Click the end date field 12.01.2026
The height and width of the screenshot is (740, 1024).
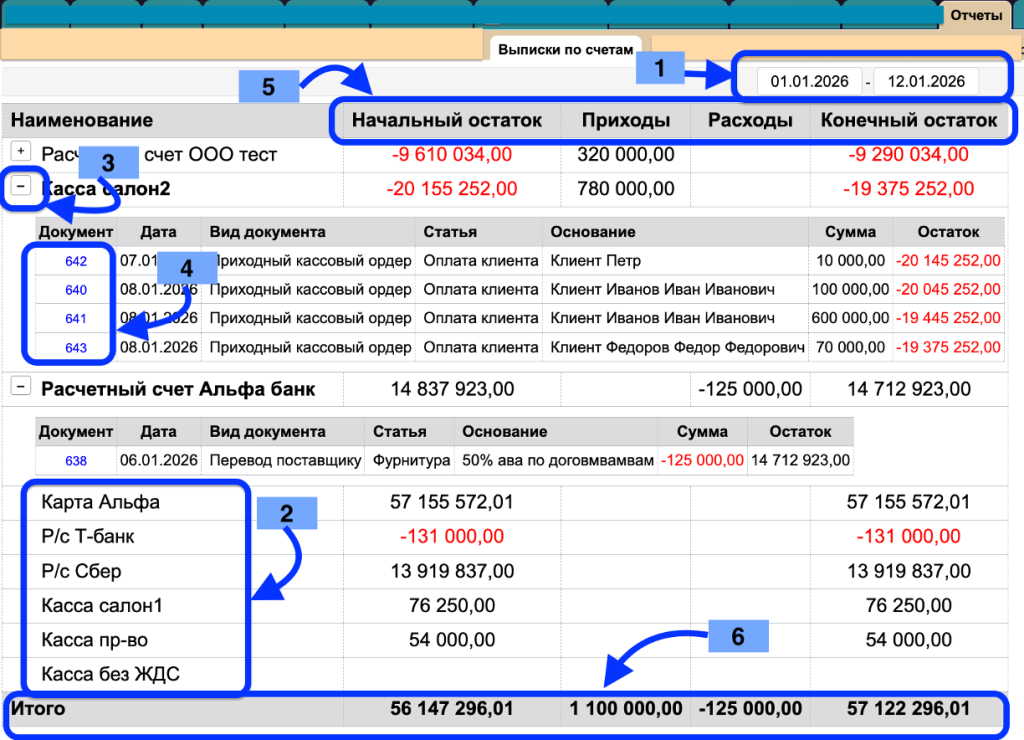926,82
